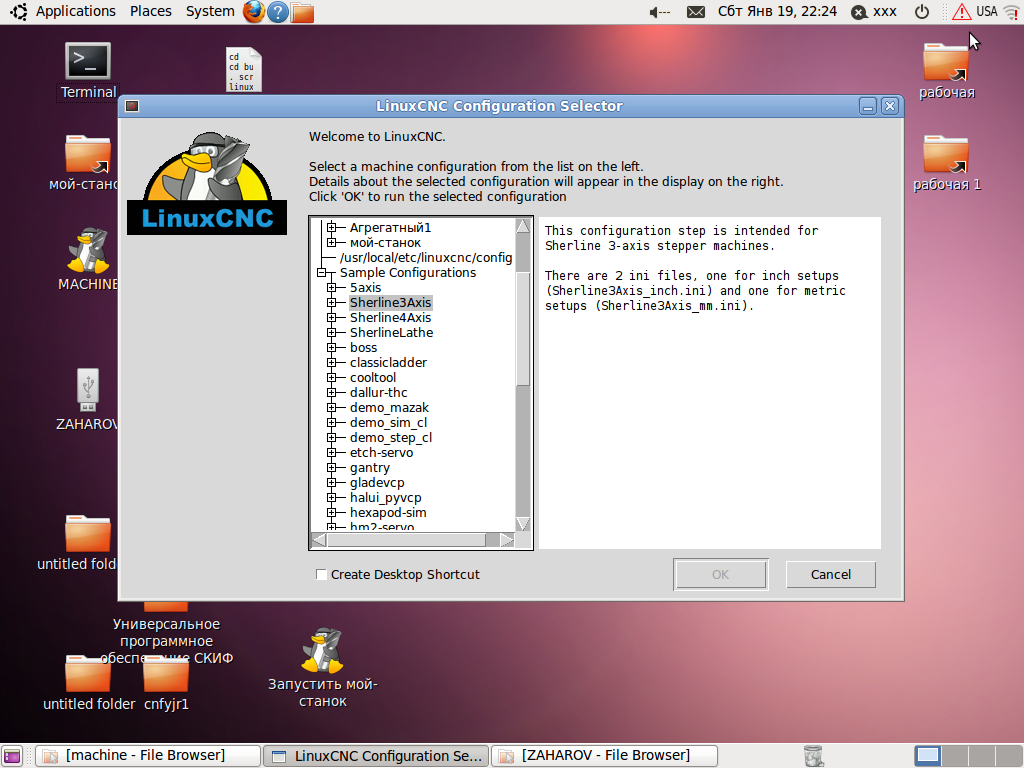Select the demo_step_cl configuration
This screenshot has height=768, width=1024.
(x=391, y=438)
